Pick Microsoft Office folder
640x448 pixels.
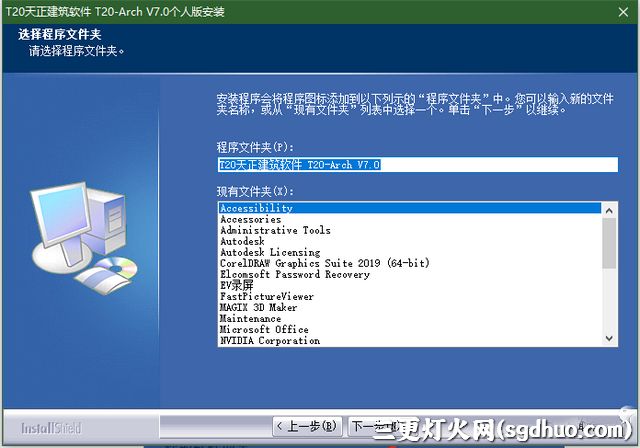tap(409, 329)
